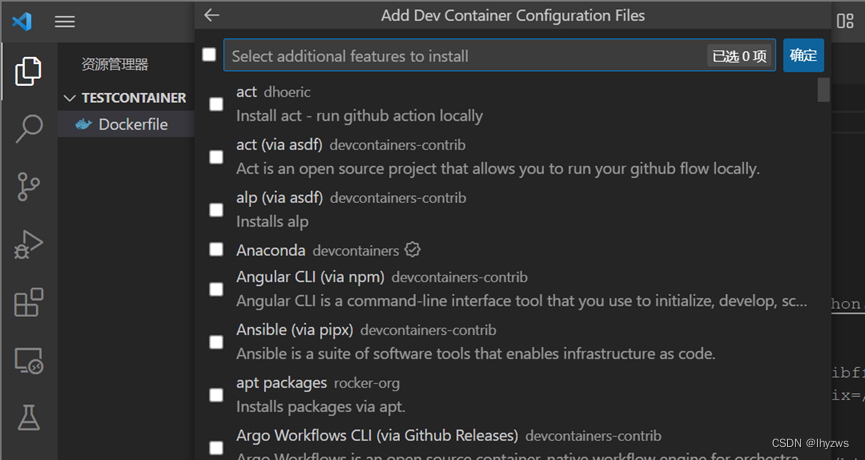Select 'alp (via asdf)' list entry
Screen dimensions: 865x460
point(513,210)
